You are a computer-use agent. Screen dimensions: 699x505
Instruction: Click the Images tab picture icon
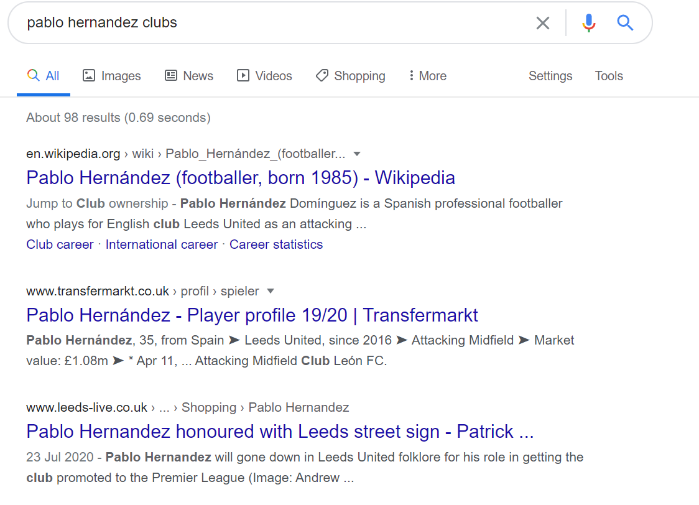(x=89, y=75)
